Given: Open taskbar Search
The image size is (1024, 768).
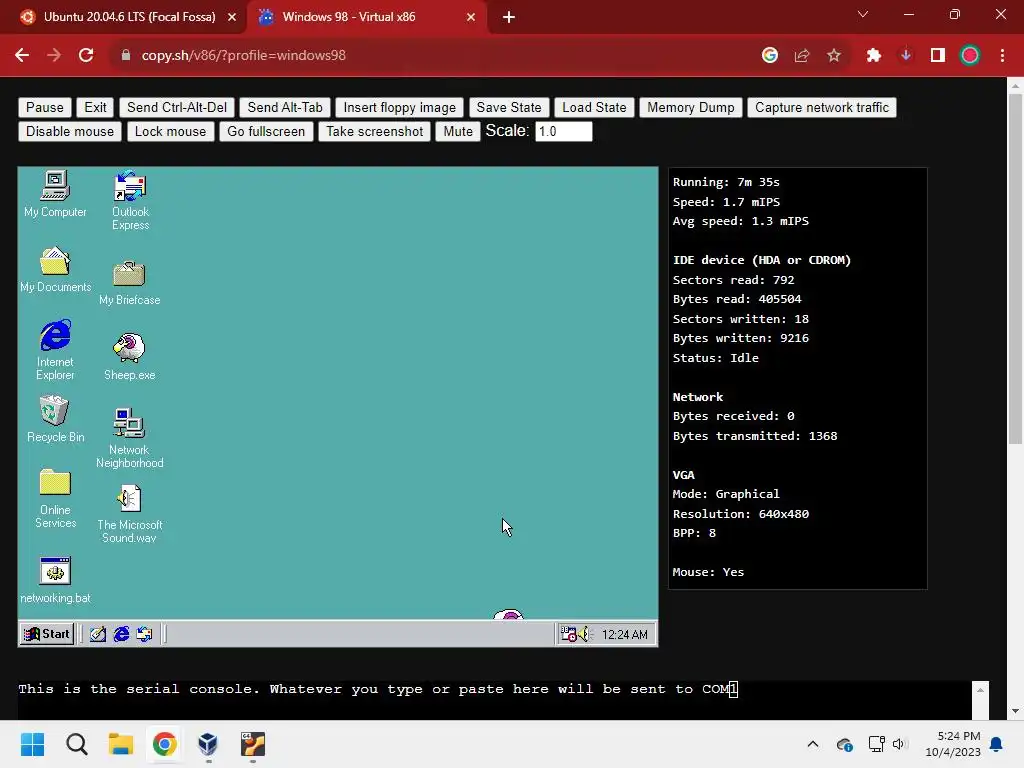Looking at the screenshot, I should coord(76,744).
